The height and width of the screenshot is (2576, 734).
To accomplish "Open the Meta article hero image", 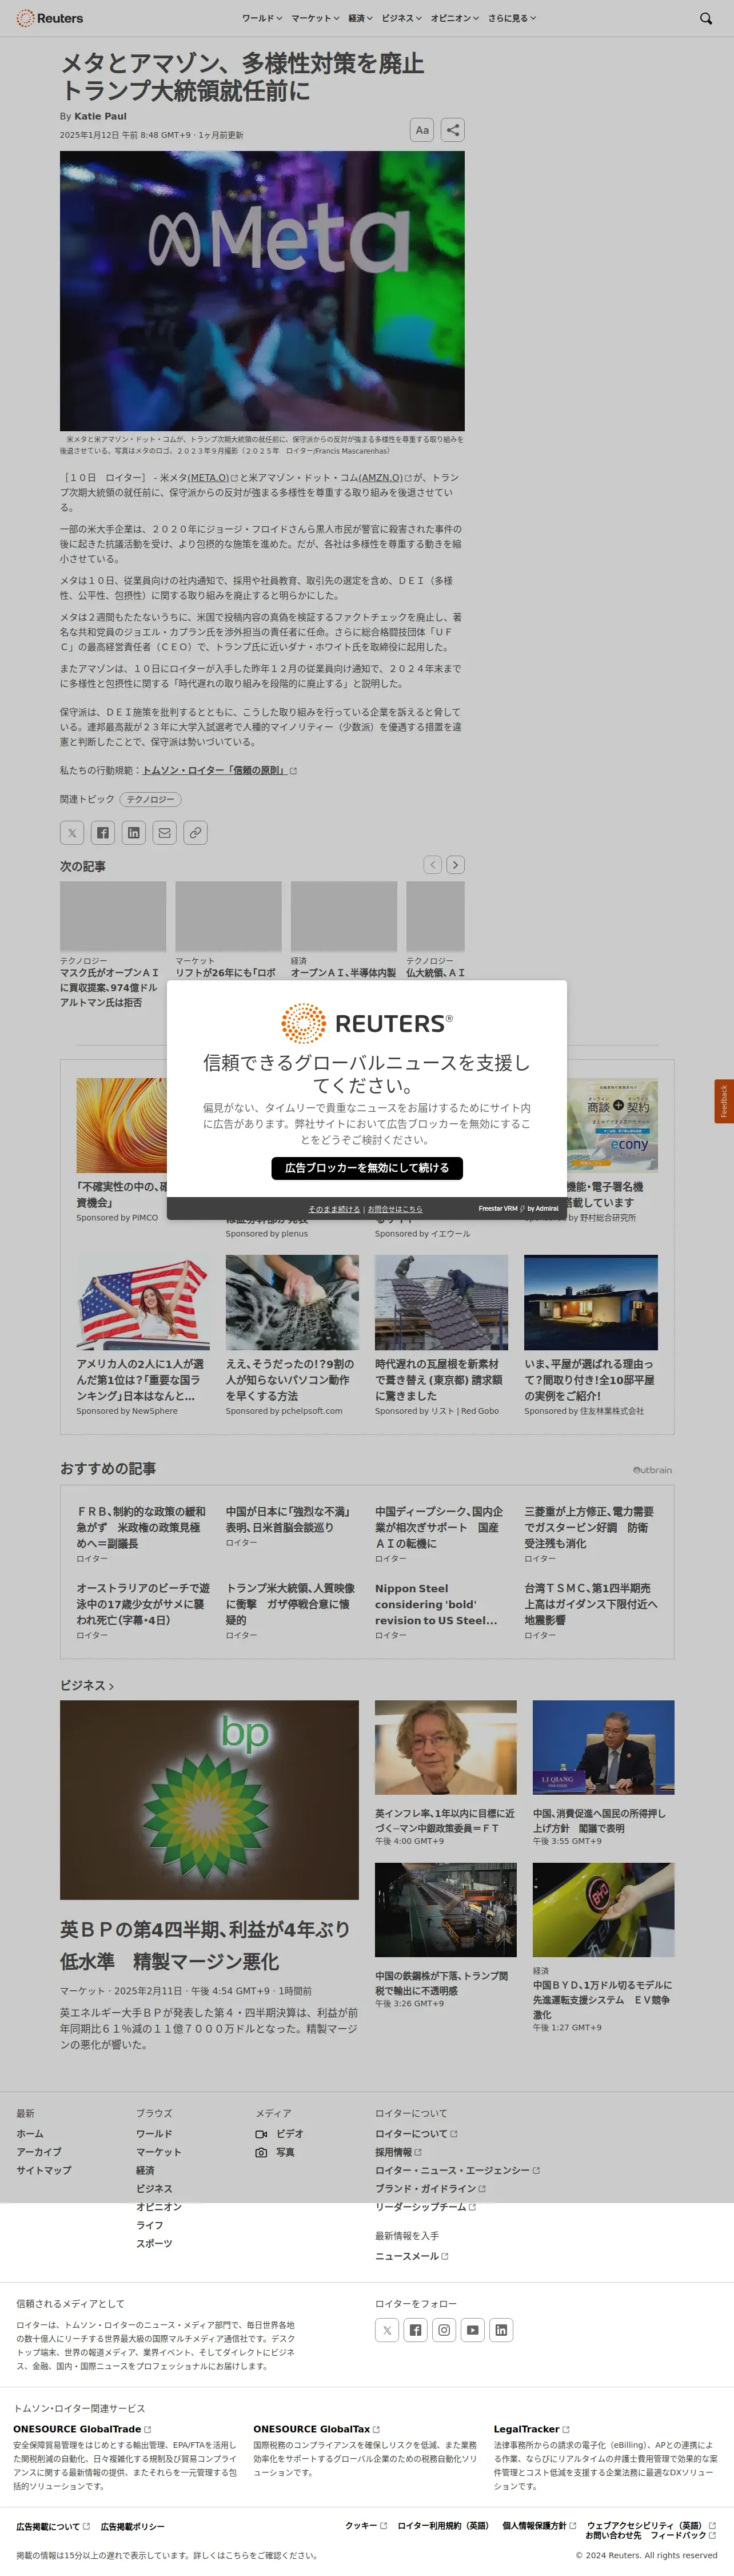I will [262, 291].
